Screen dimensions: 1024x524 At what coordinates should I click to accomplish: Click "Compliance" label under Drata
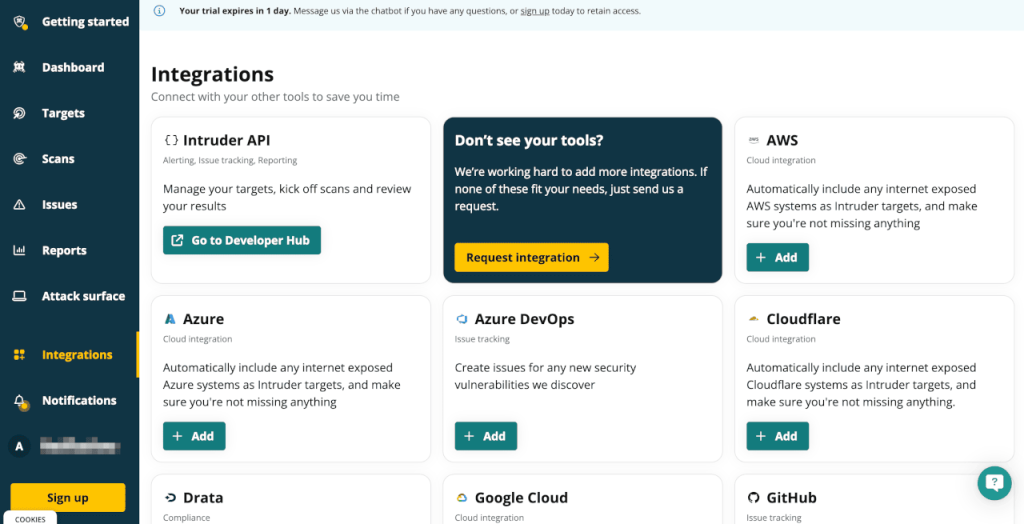point(187,517)
